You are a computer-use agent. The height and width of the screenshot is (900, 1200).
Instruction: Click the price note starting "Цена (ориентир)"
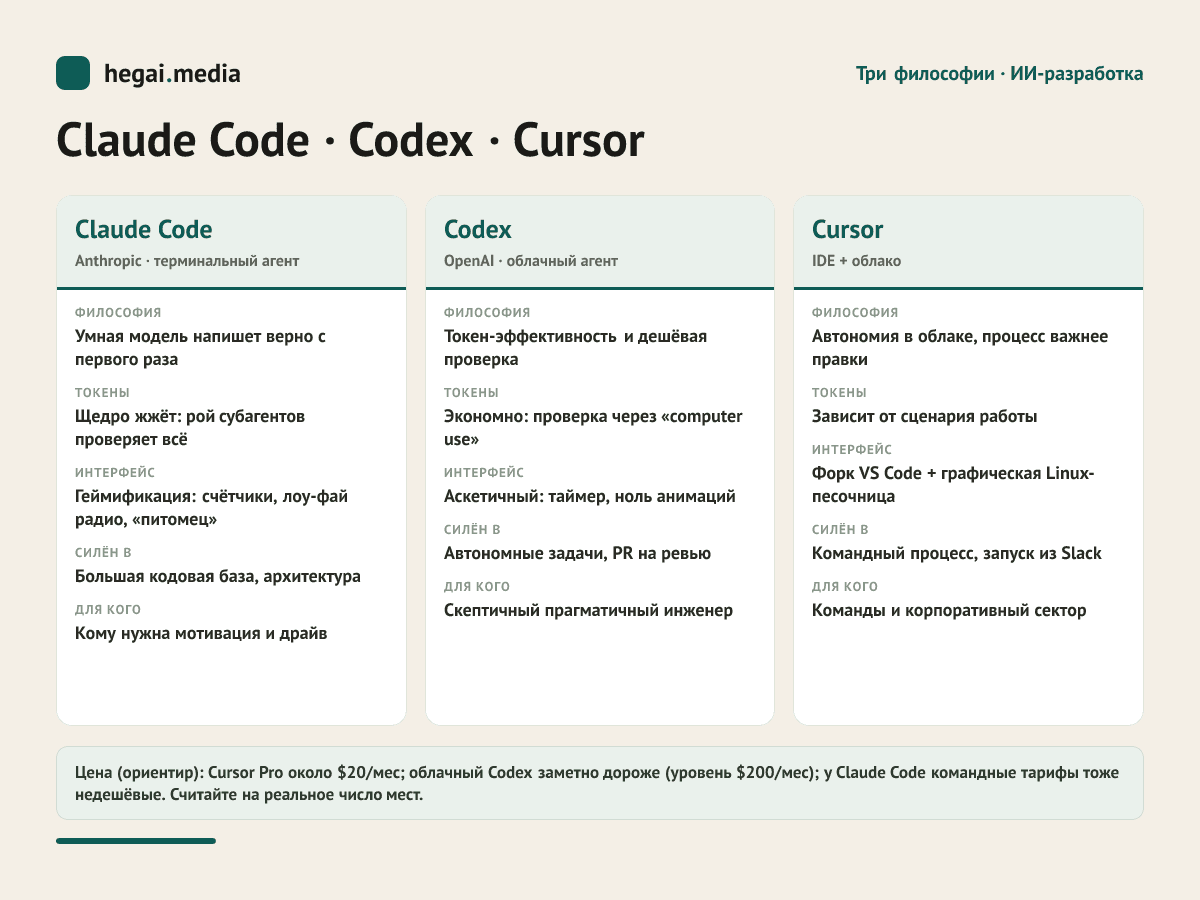[x=598, y=784]
